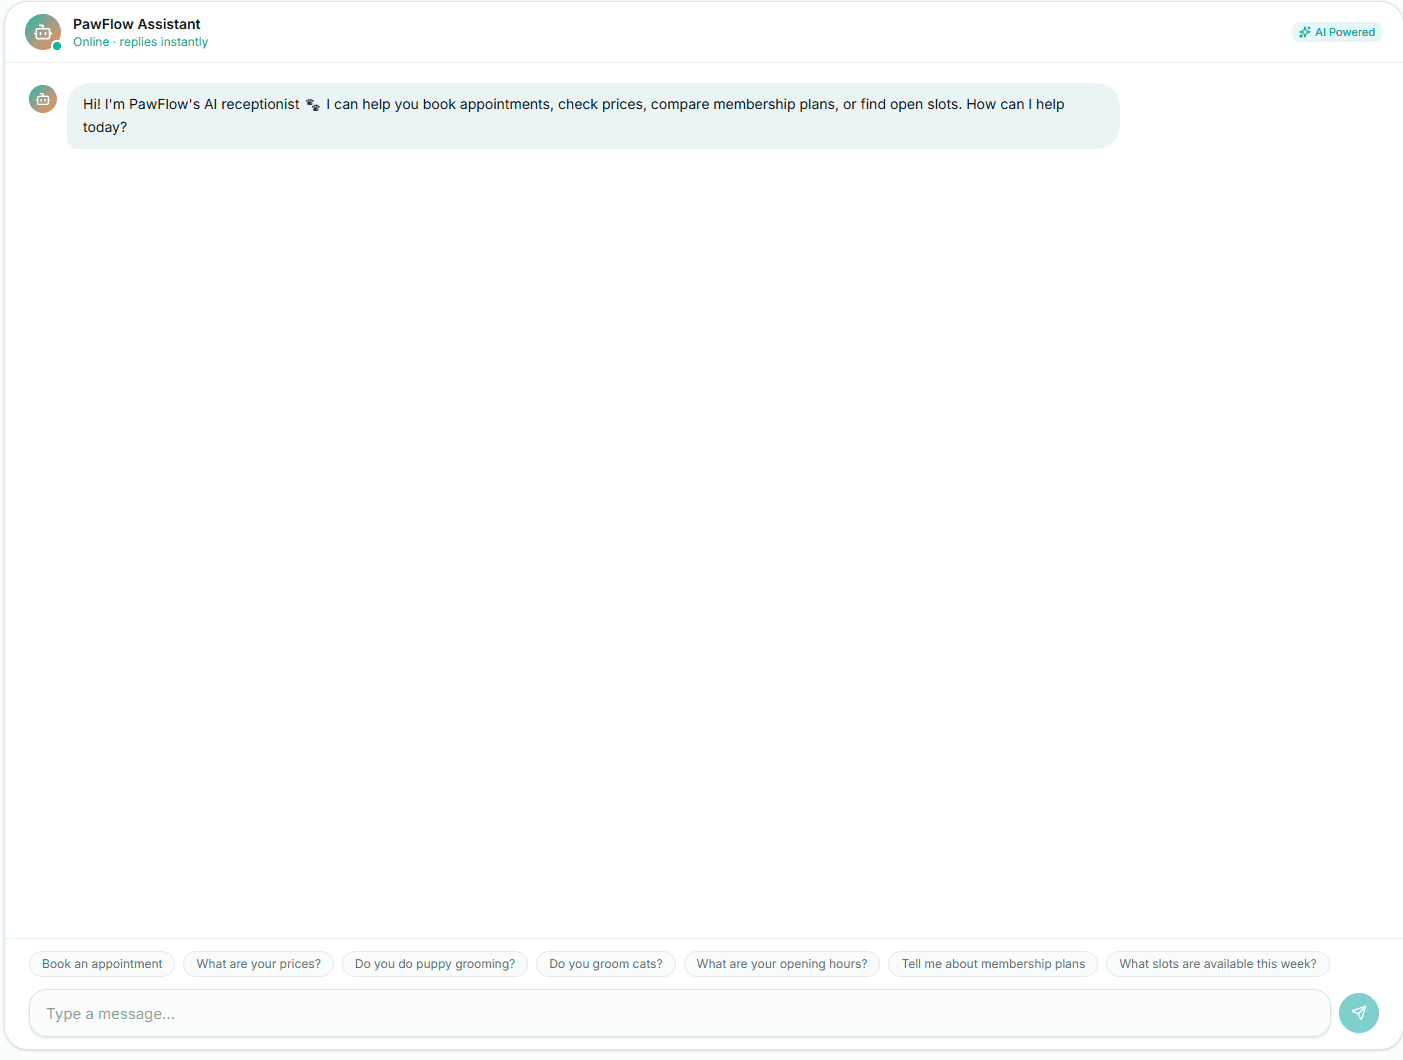Tap the 'Do you groom cats?' quick reply

606,964
